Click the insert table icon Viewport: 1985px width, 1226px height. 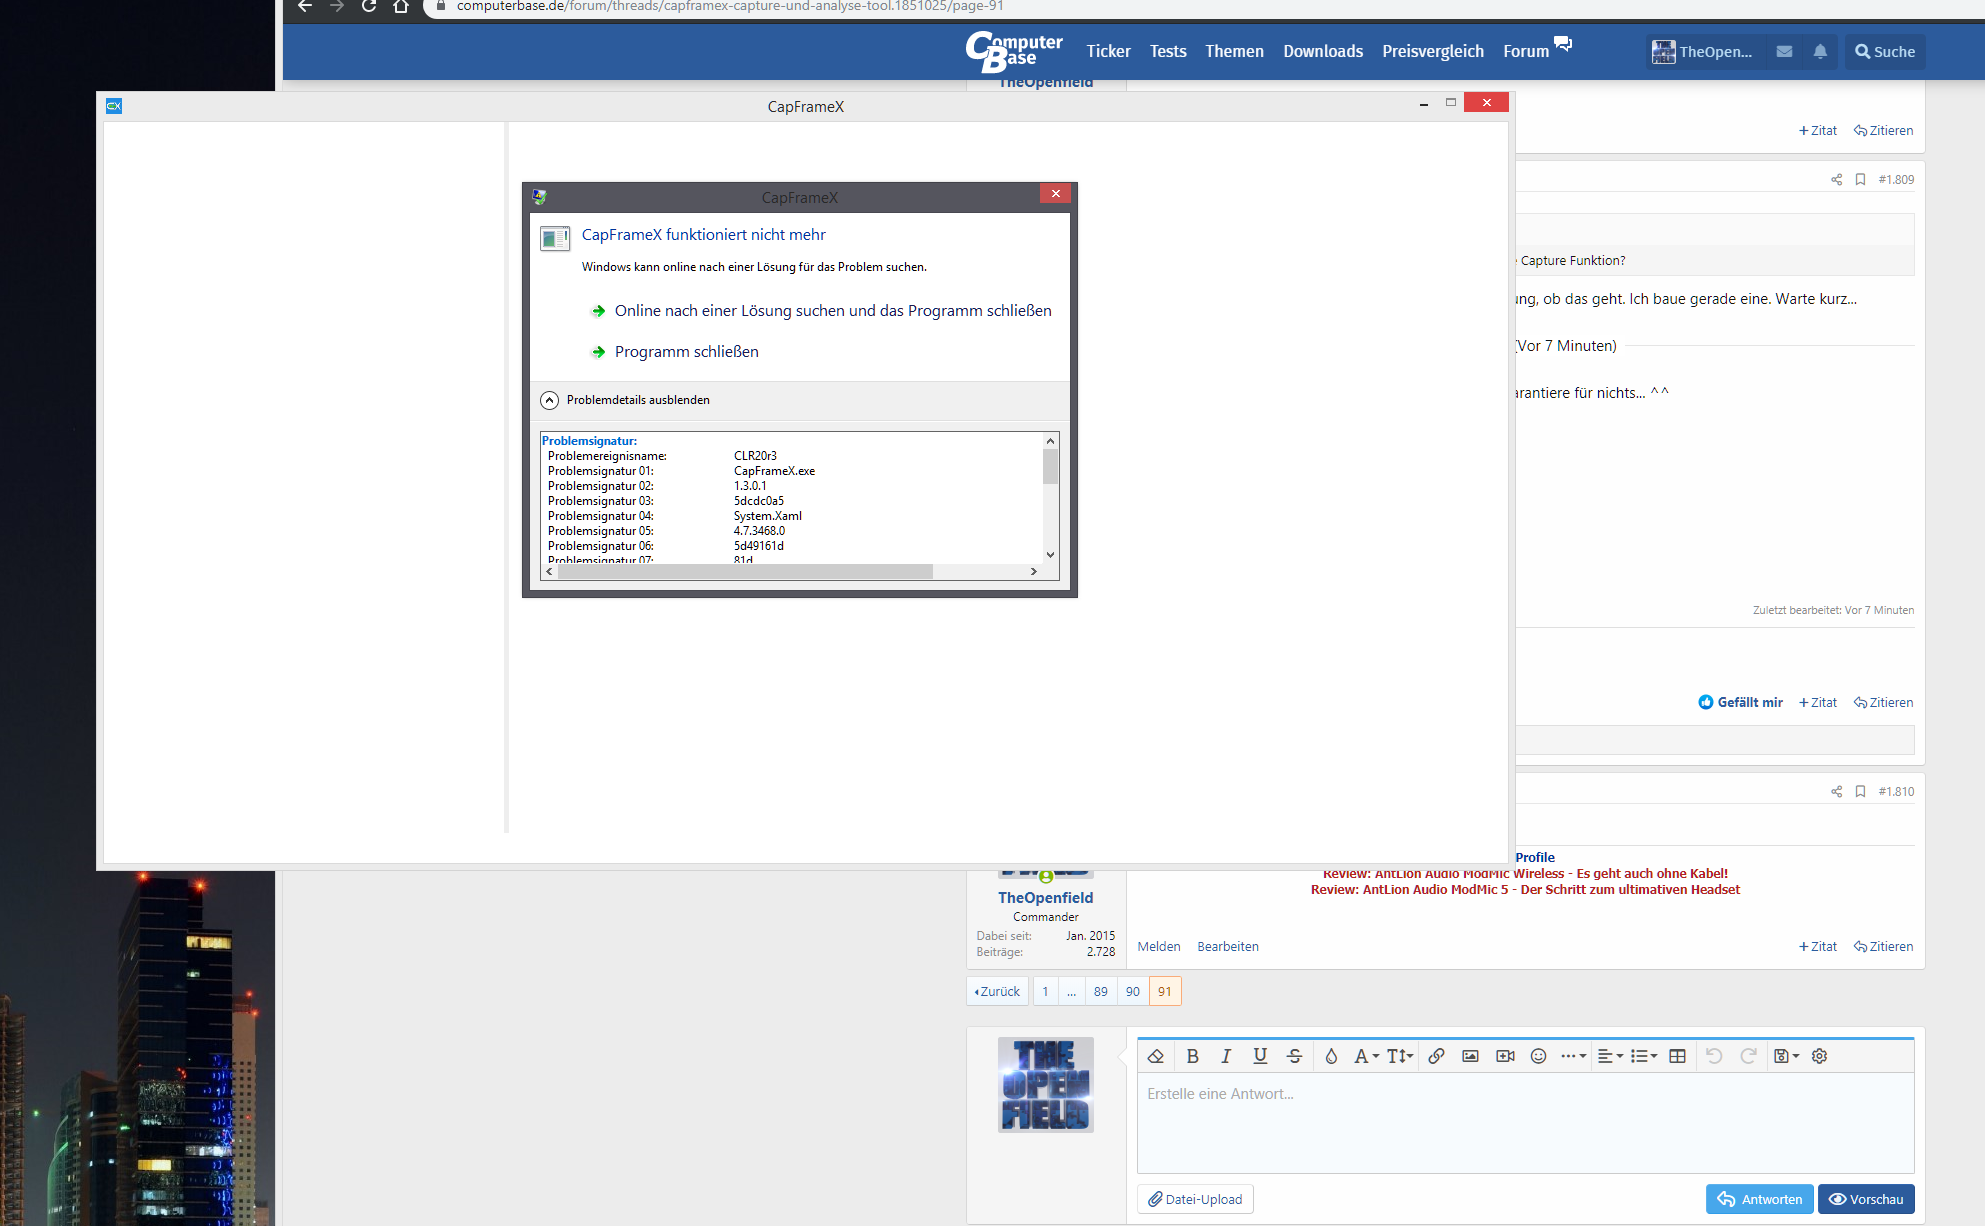coord(1677,1056)
